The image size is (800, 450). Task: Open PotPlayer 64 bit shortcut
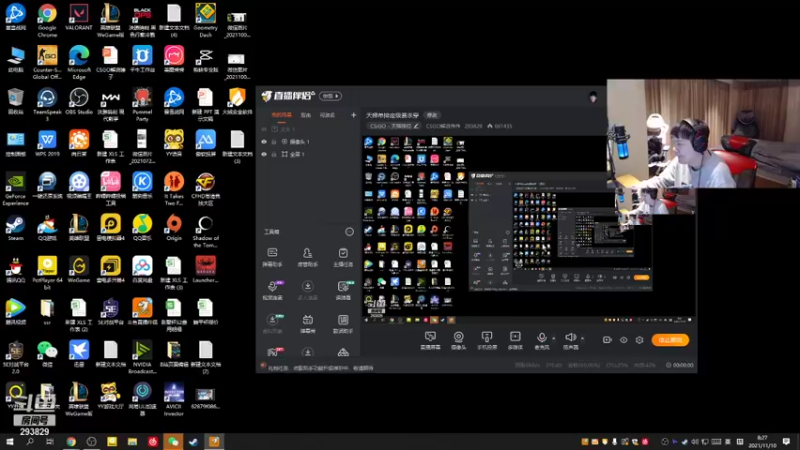(47, 273)
